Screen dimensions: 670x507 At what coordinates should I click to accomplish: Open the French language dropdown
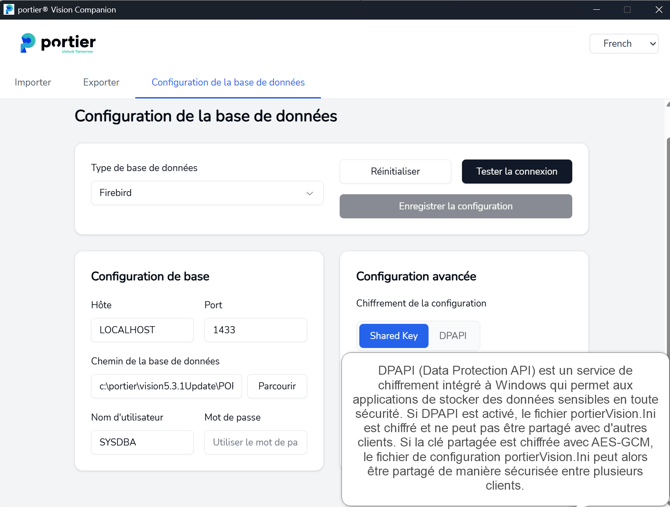coord(624,44)
